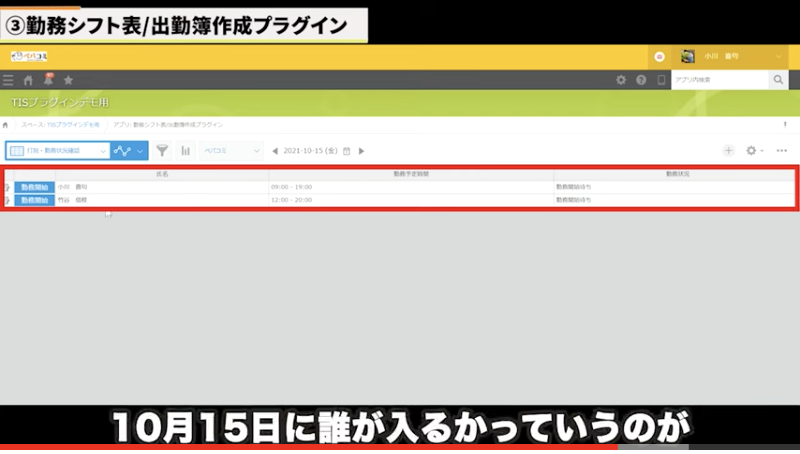Open the date picker calendar icon
The image size is (800, 454).
[346, 151]
